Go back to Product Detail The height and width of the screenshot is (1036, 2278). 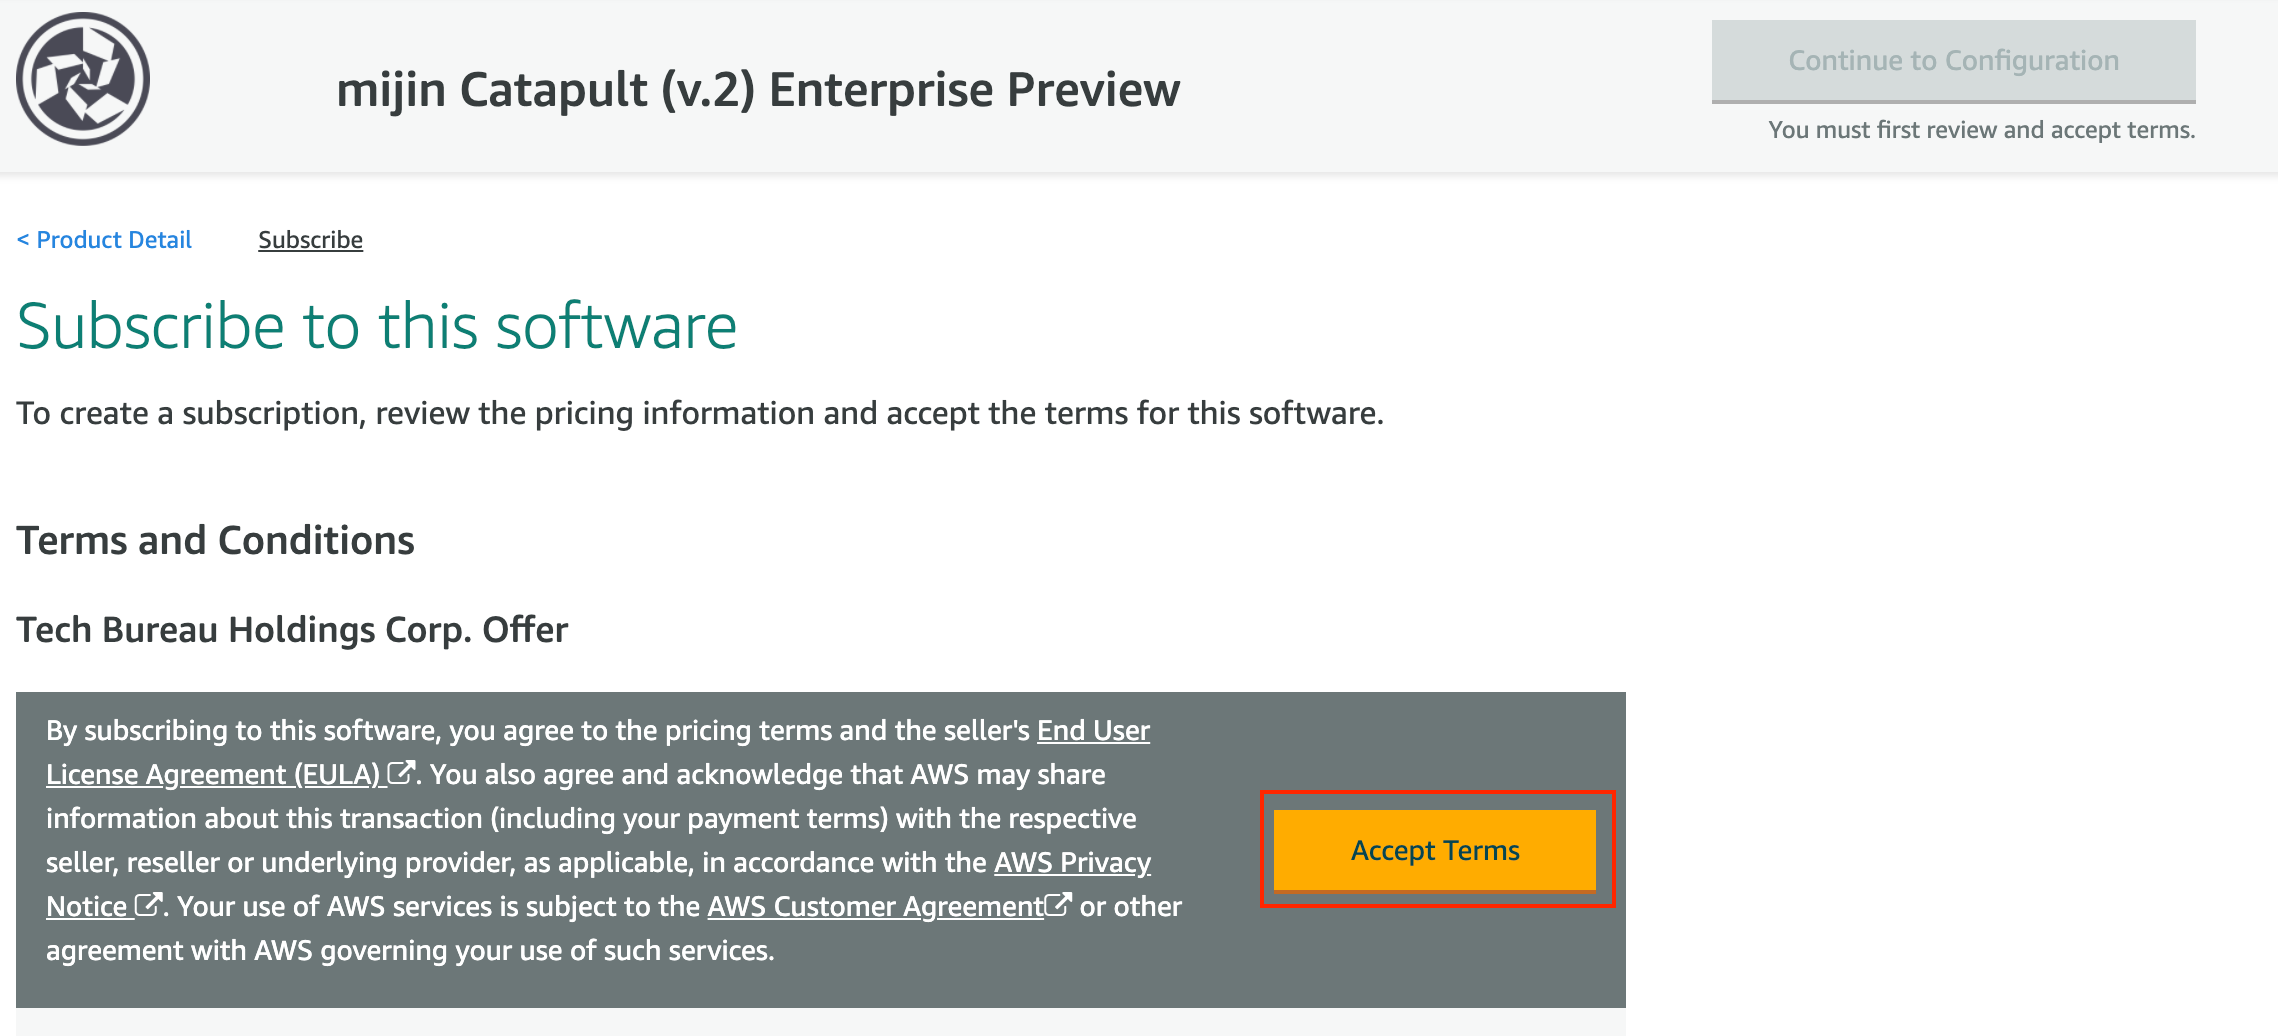[x=104, y=240]
